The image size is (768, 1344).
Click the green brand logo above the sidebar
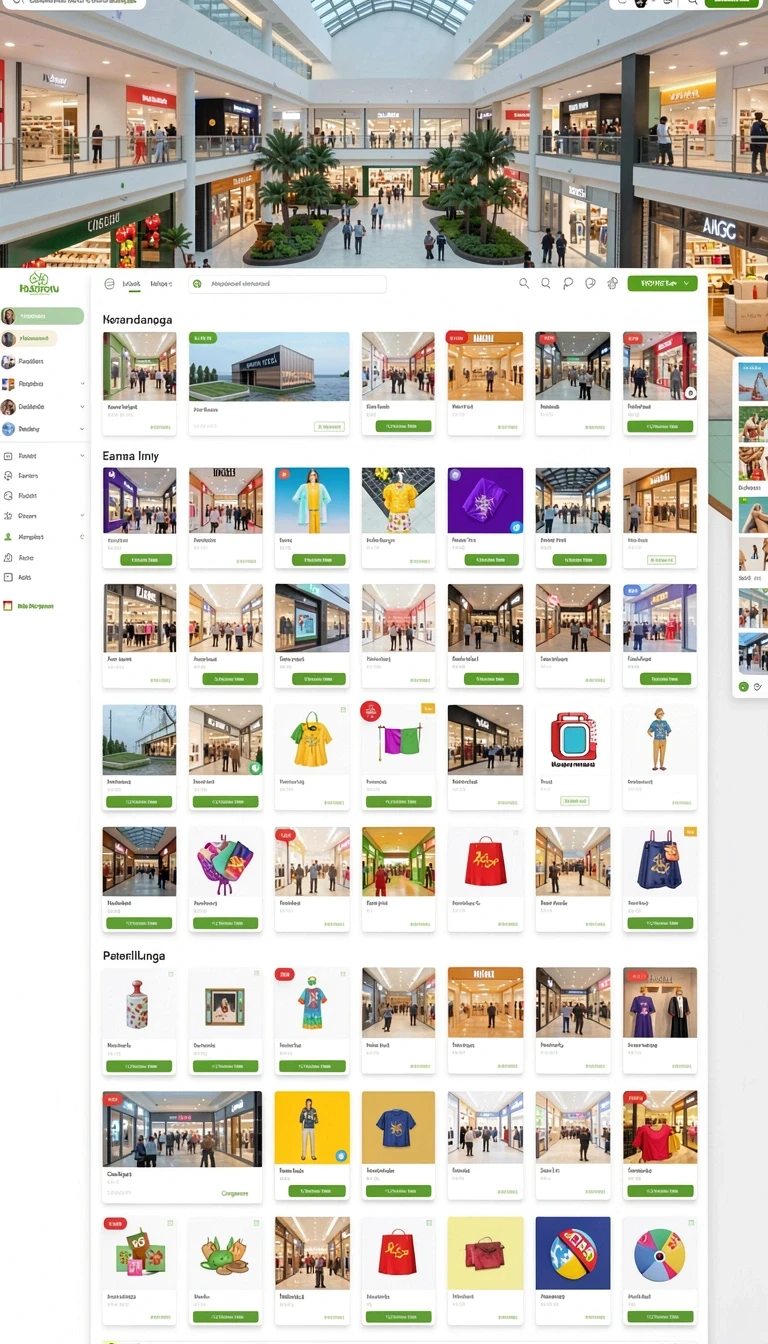click(x=38, y=283)
